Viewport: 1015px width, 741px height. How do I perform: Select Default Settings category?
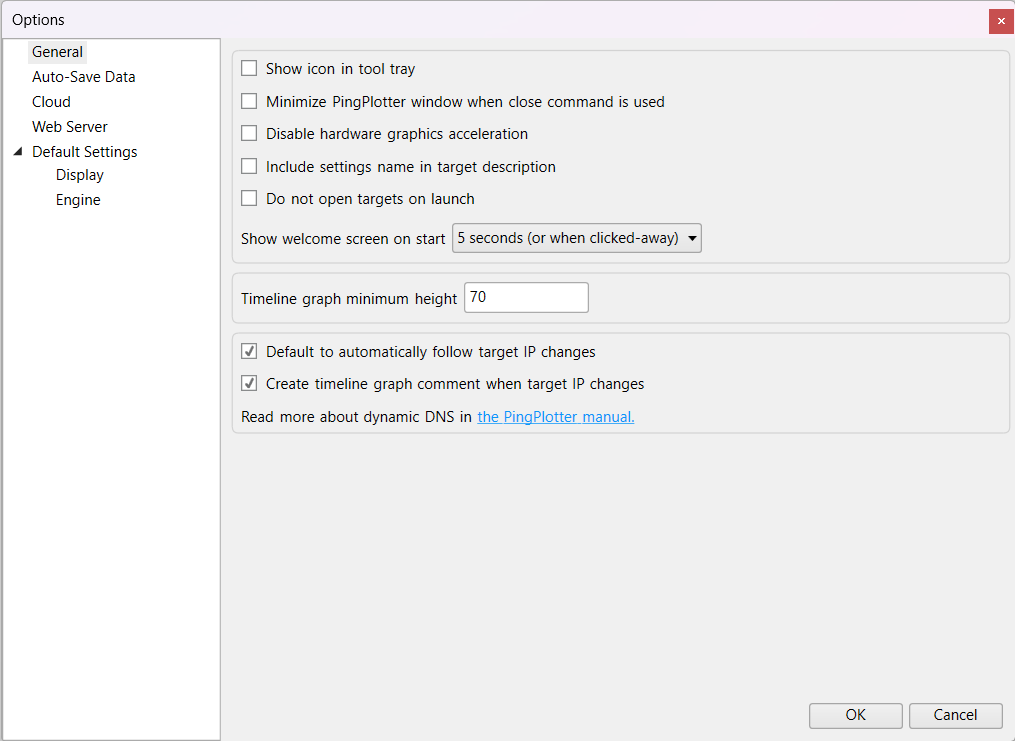[x=85, y=152]
